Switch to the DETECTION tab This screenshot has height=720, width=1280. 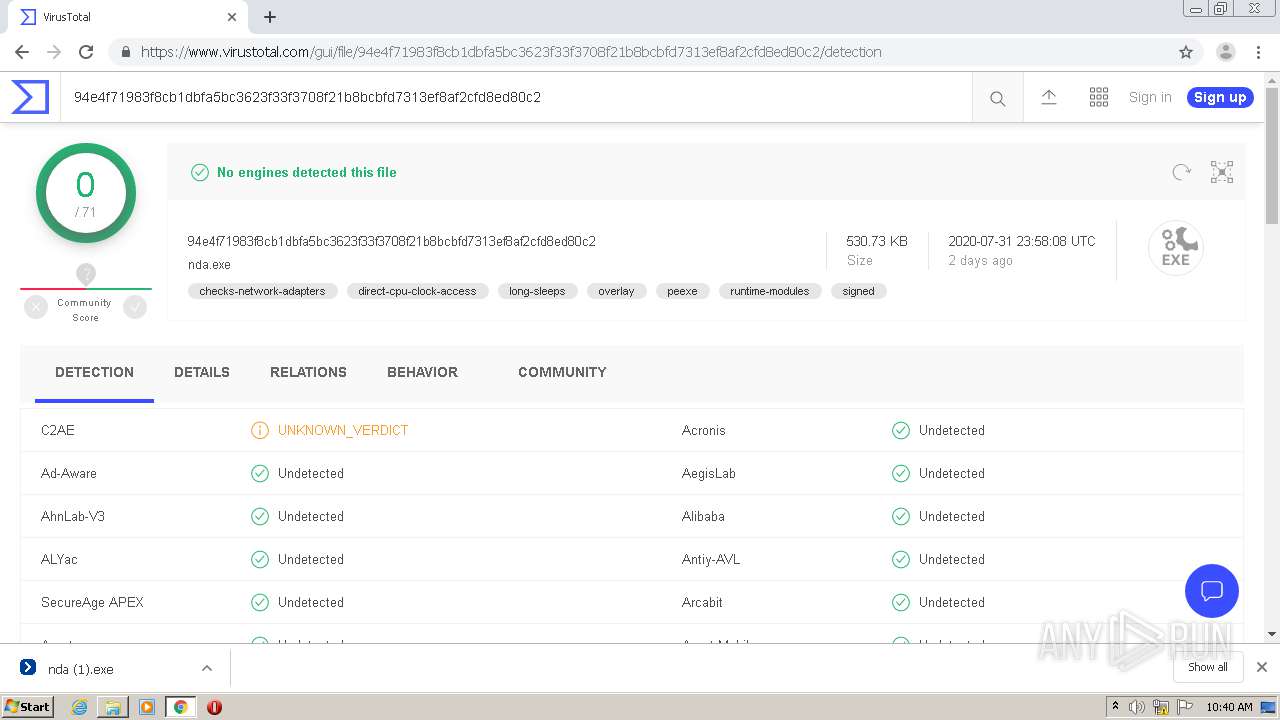pos(94,372)
